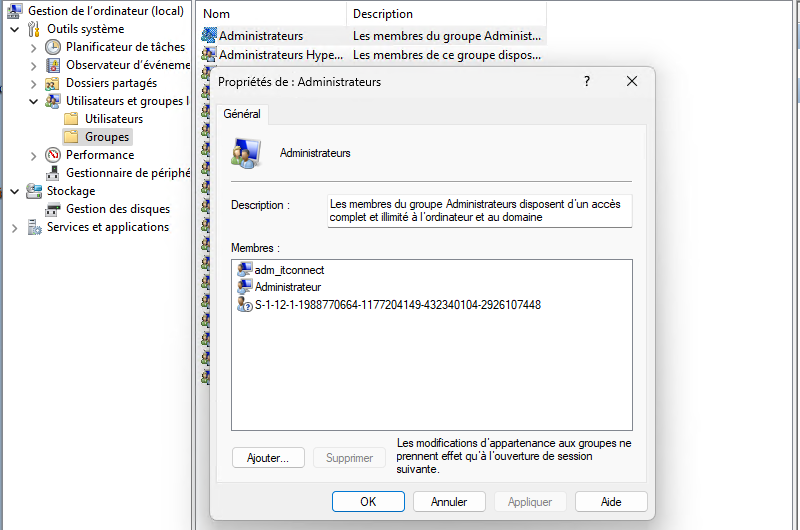
Task: Click the Annuler button
Action: [x=449, y=501]
